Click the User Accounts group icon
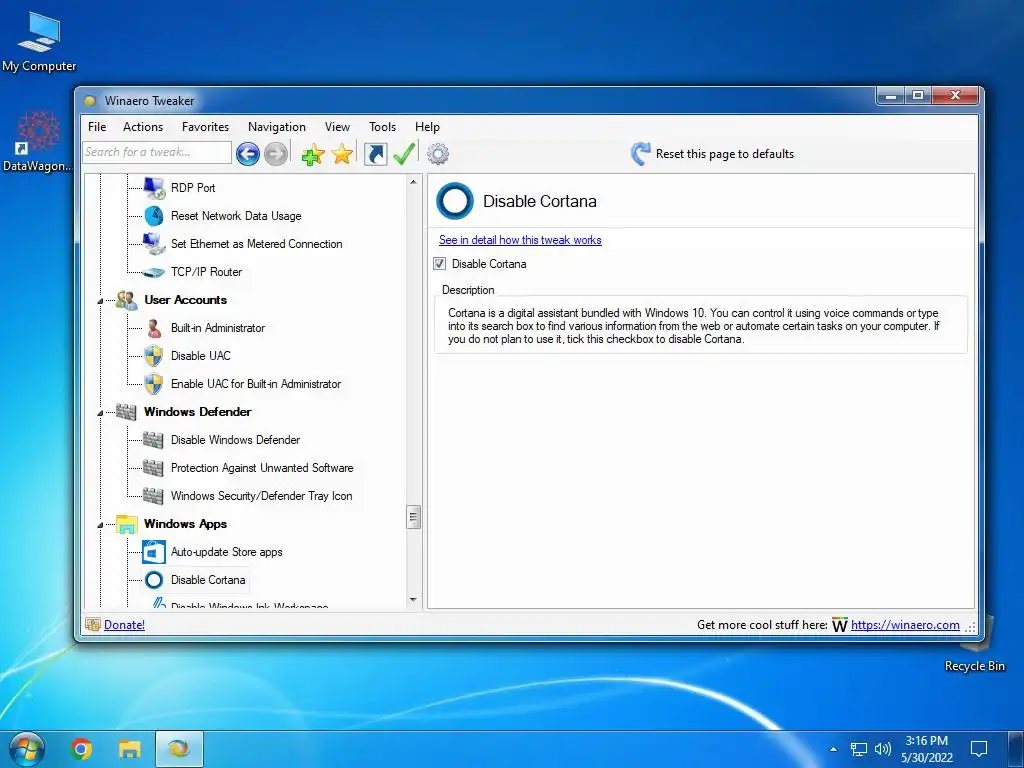Screen dimensions: 1024x768 (127, 300)
